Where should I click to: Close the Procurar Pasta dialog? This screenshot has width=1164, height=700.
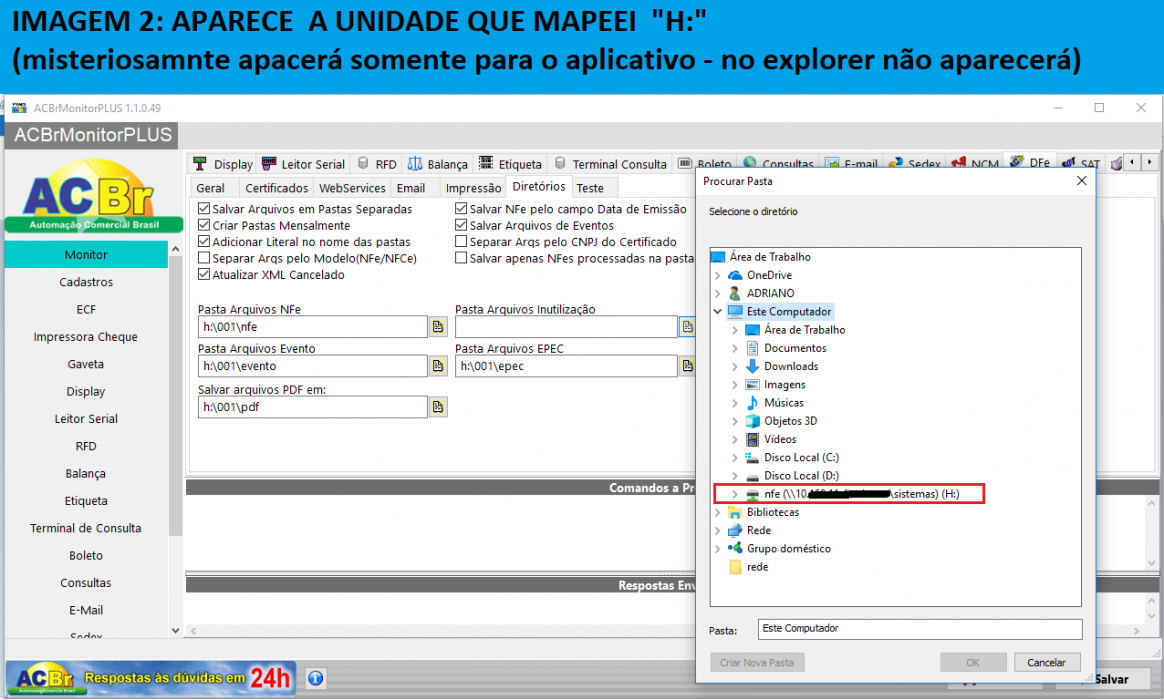point(1082,181)
